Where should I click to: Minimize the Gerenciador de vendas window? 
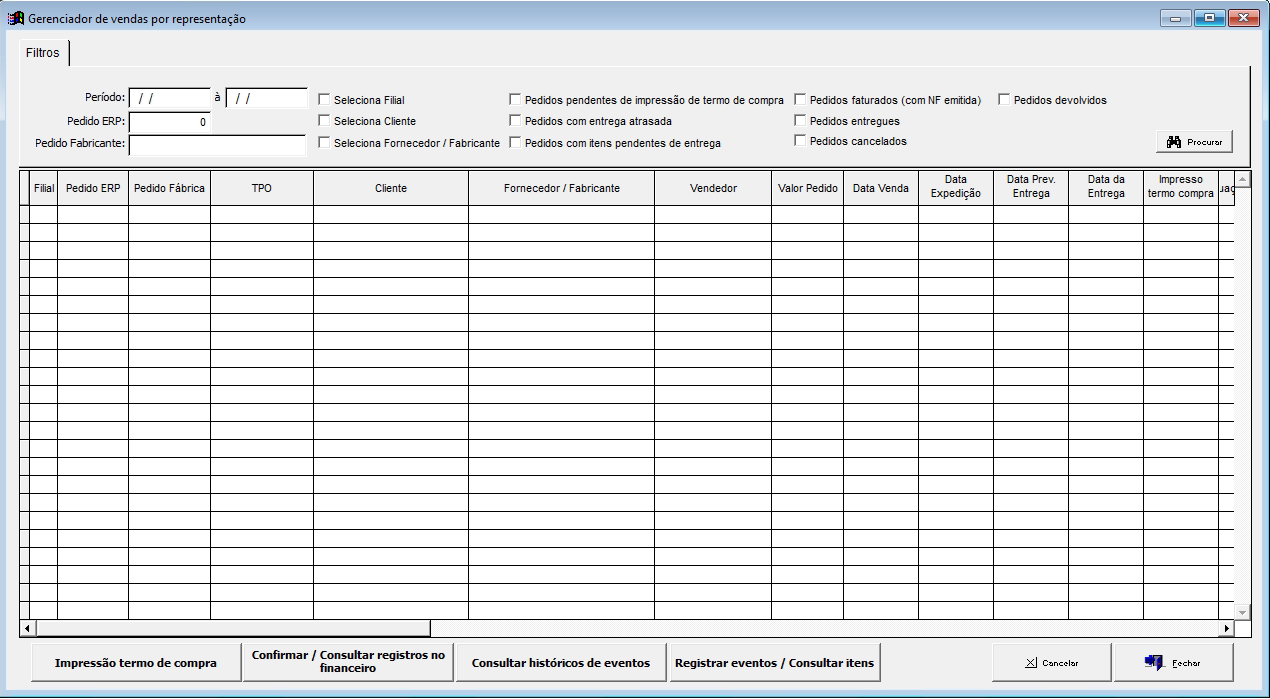tap(1176, 18)
